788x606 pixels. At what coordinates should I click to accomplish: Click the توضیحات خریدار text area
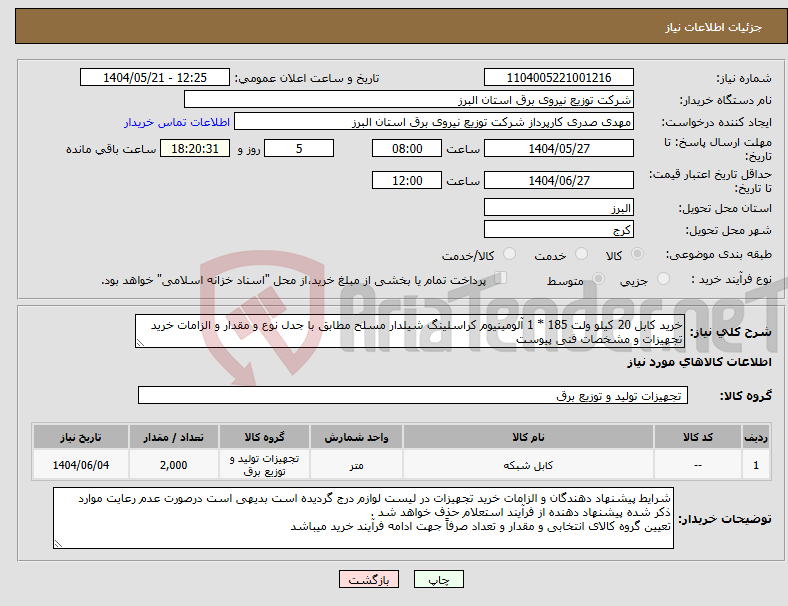363,518
